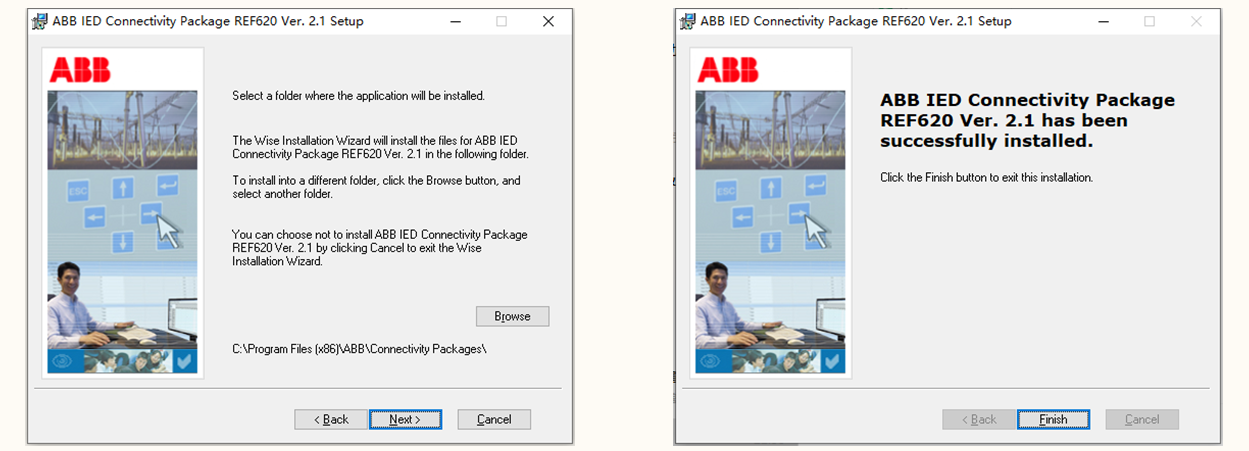Viewport: 1249px width, 451px height.
Task: Click Next in the left setup window
Action: tap(405, 419)
